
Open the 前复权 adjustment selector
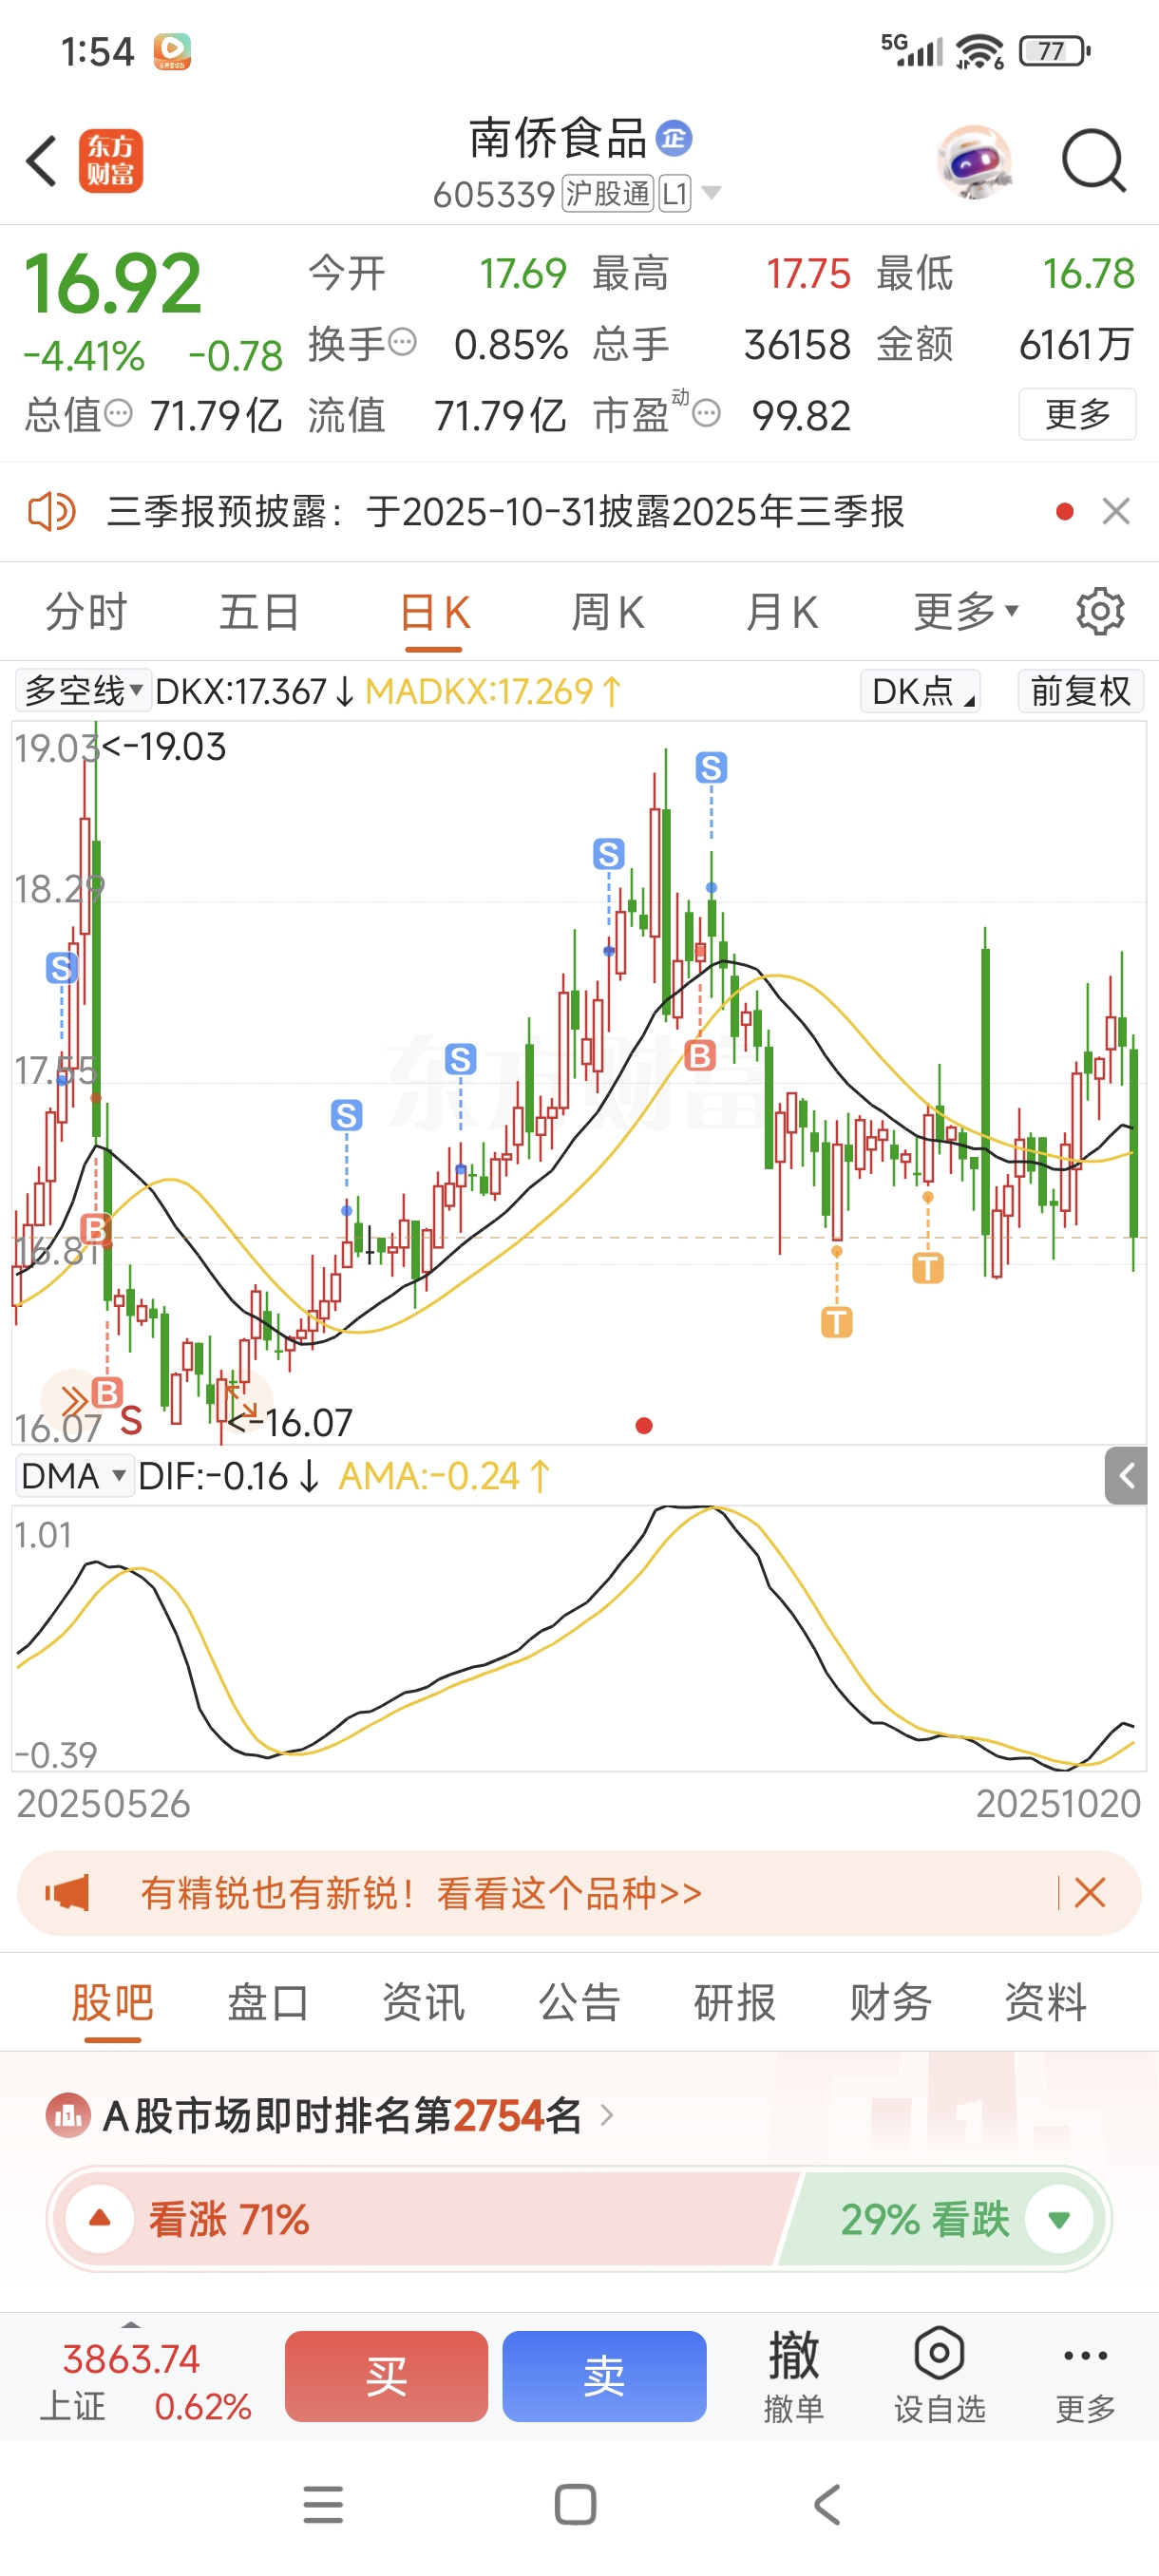[1080, 691]
